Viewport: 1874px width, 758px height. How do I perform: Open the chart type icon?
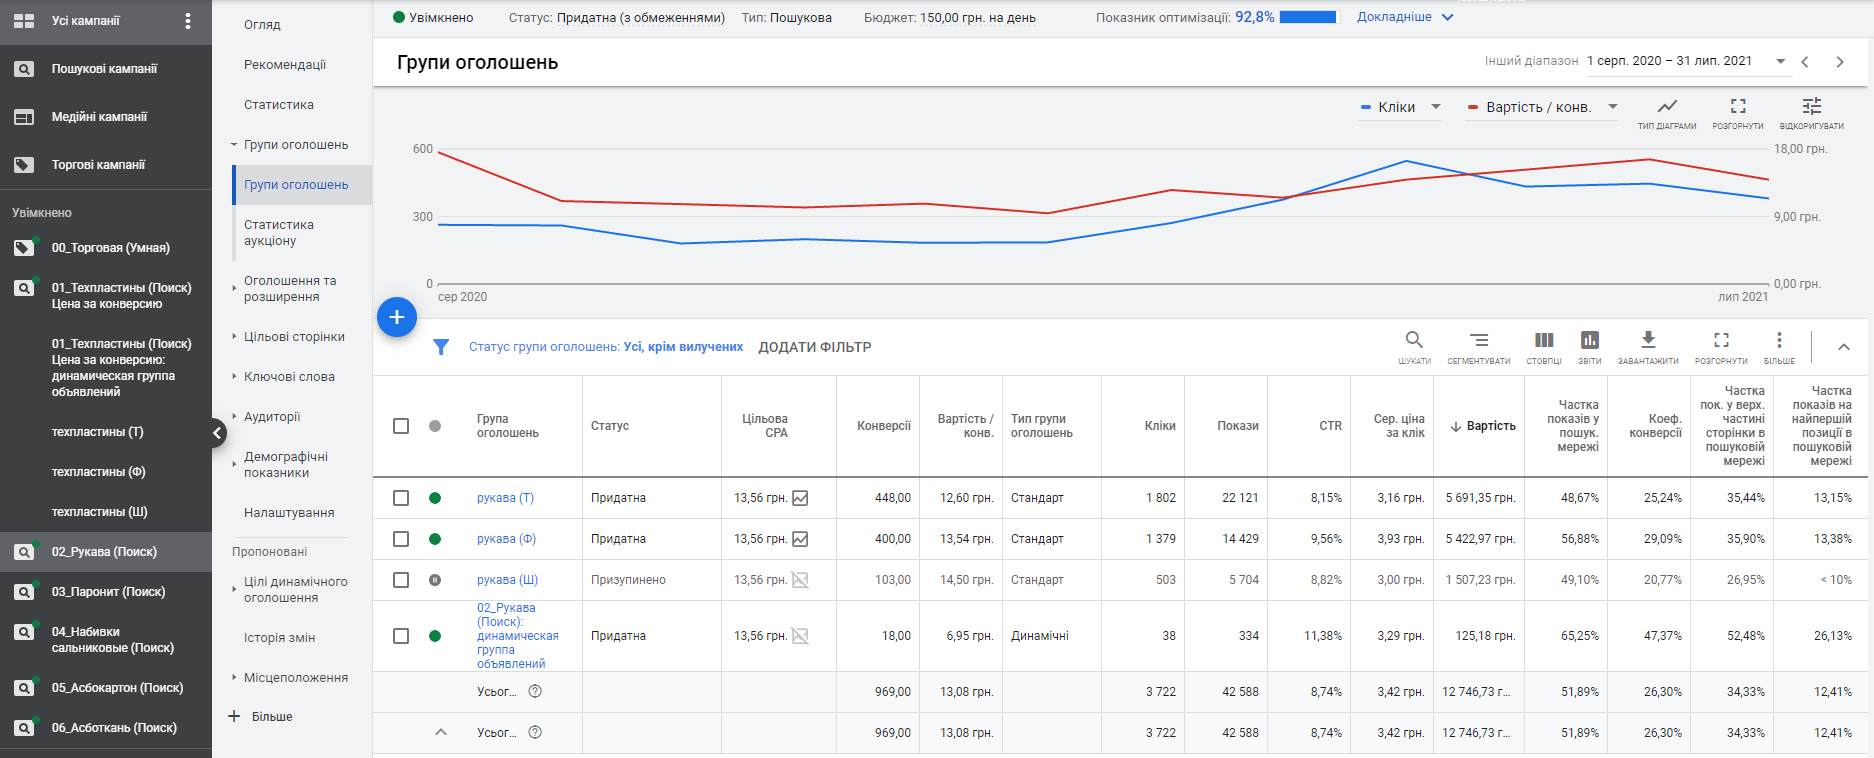pyautogui.click(x=1667, y=106)
